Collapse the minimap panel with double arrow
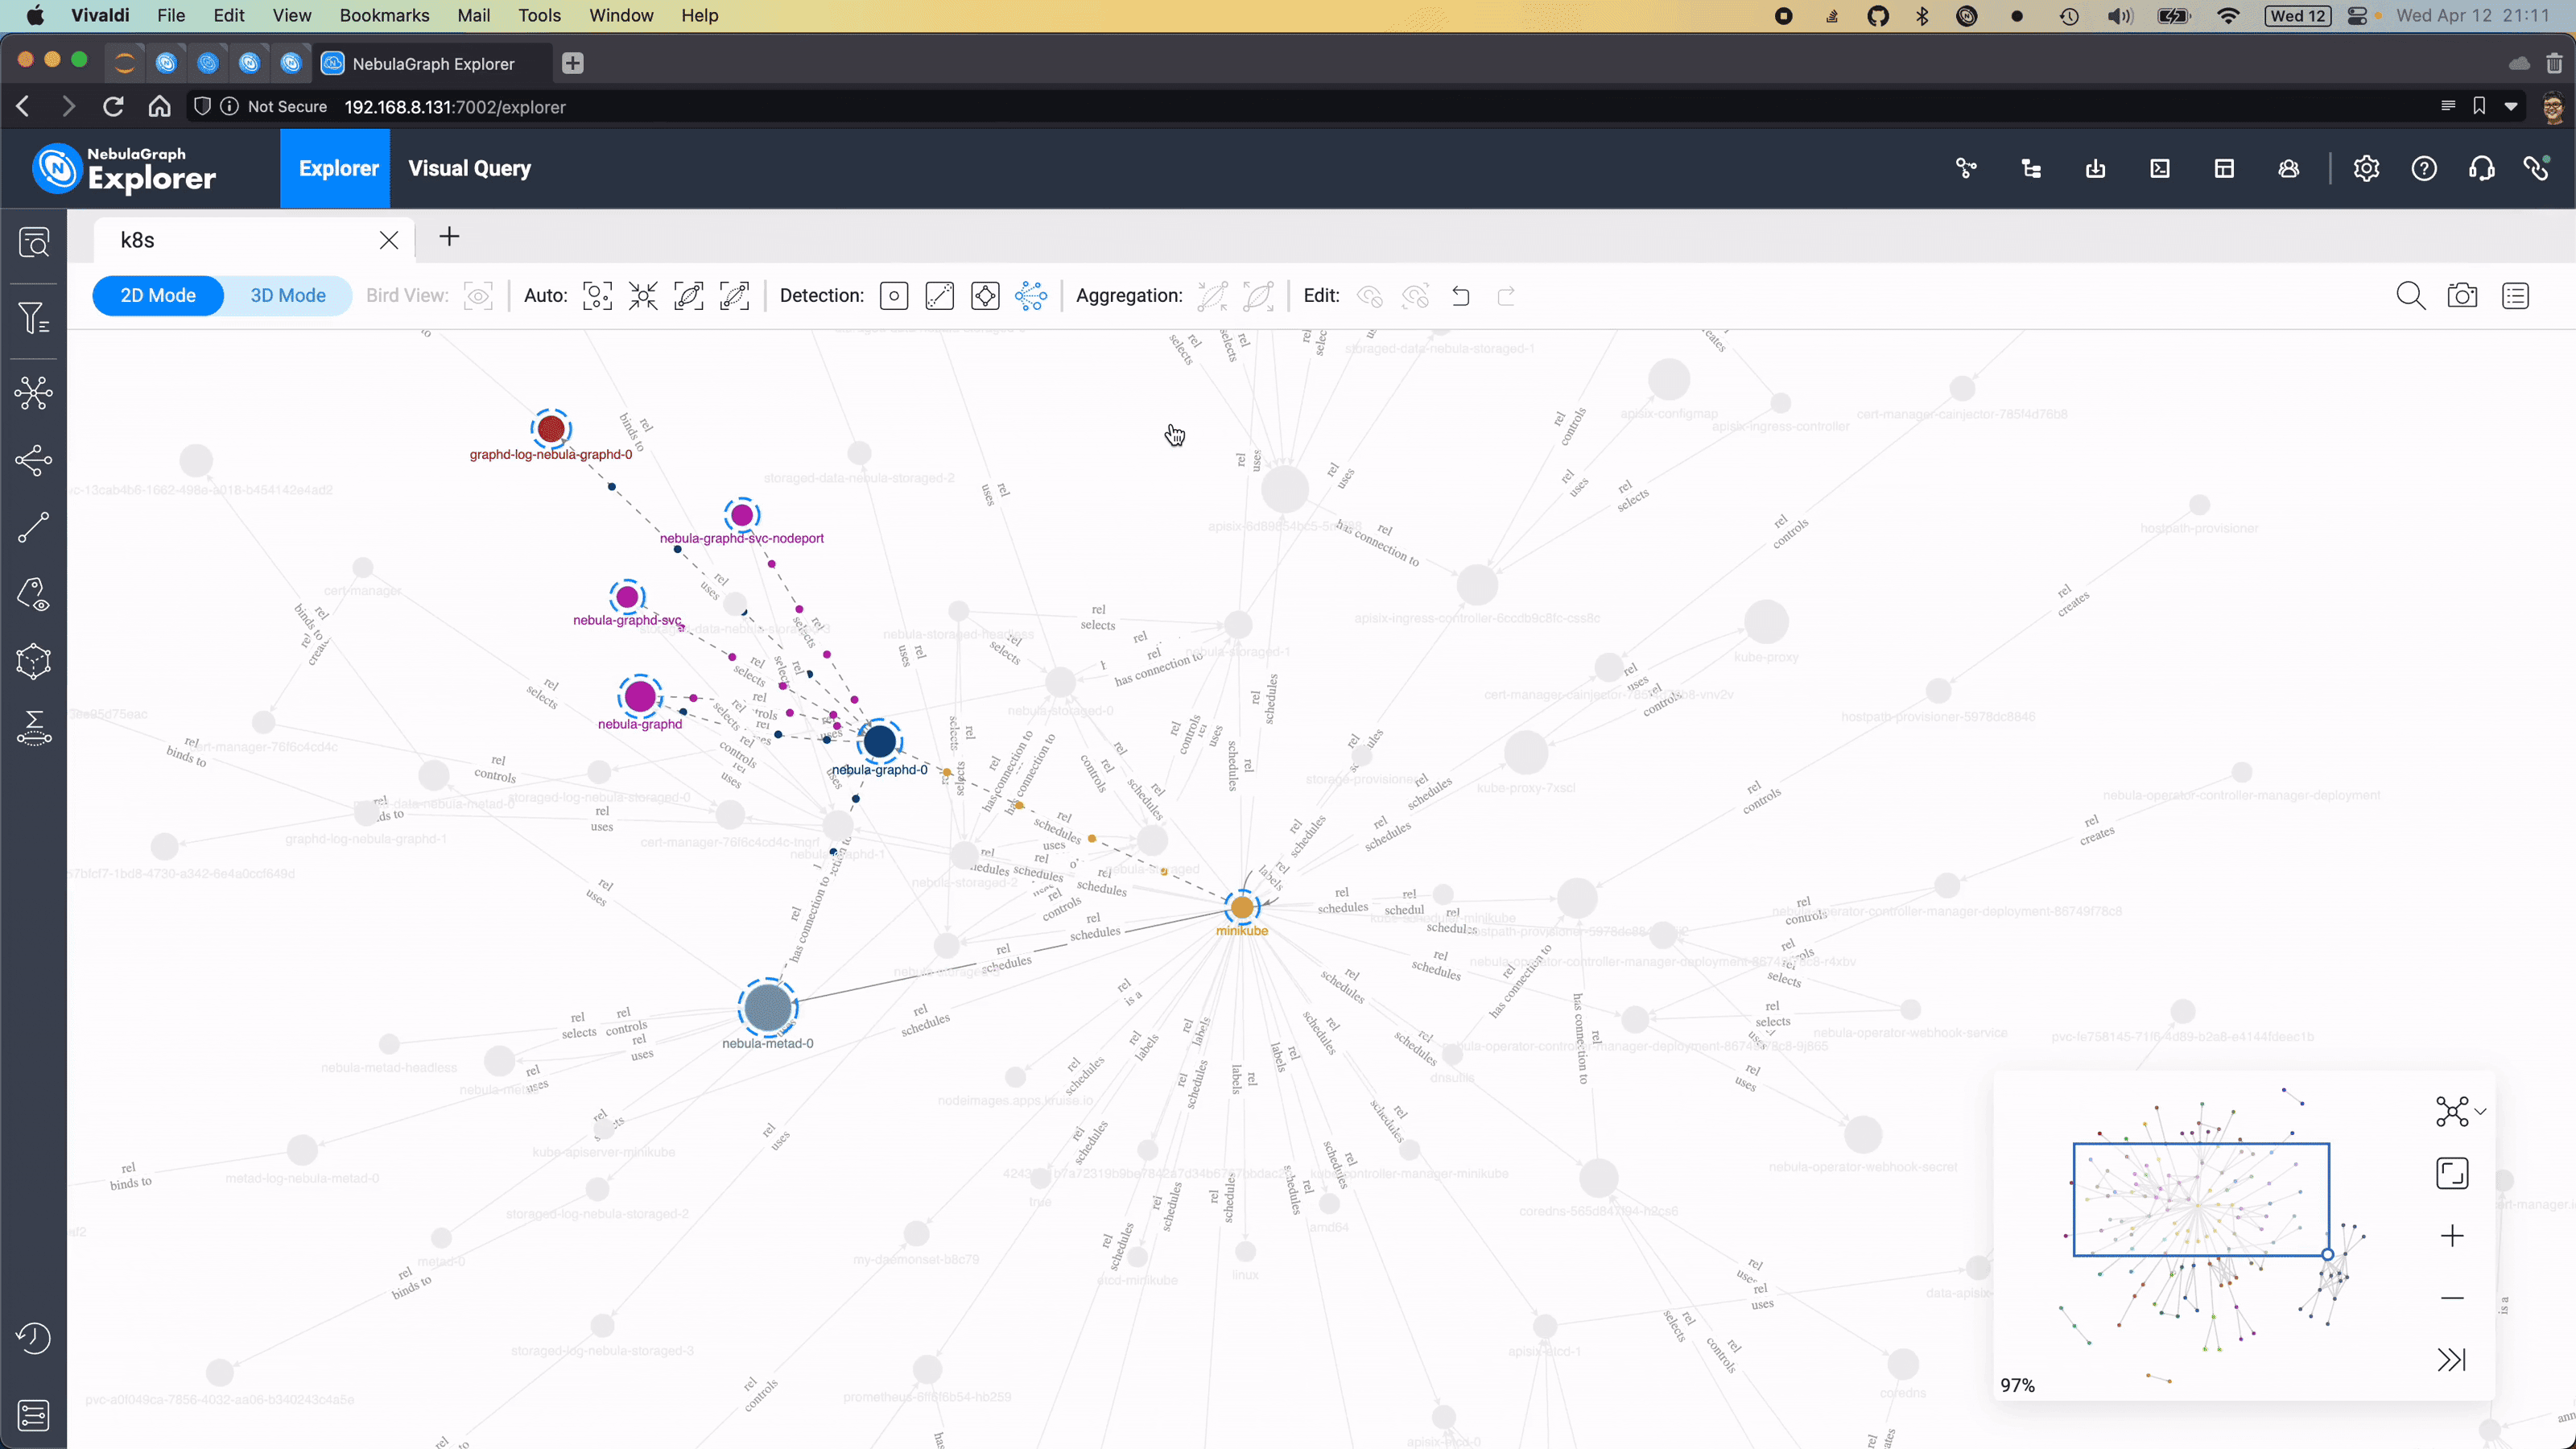The height and width of the screenshot is (1449, 2576). point(2452,1360)
